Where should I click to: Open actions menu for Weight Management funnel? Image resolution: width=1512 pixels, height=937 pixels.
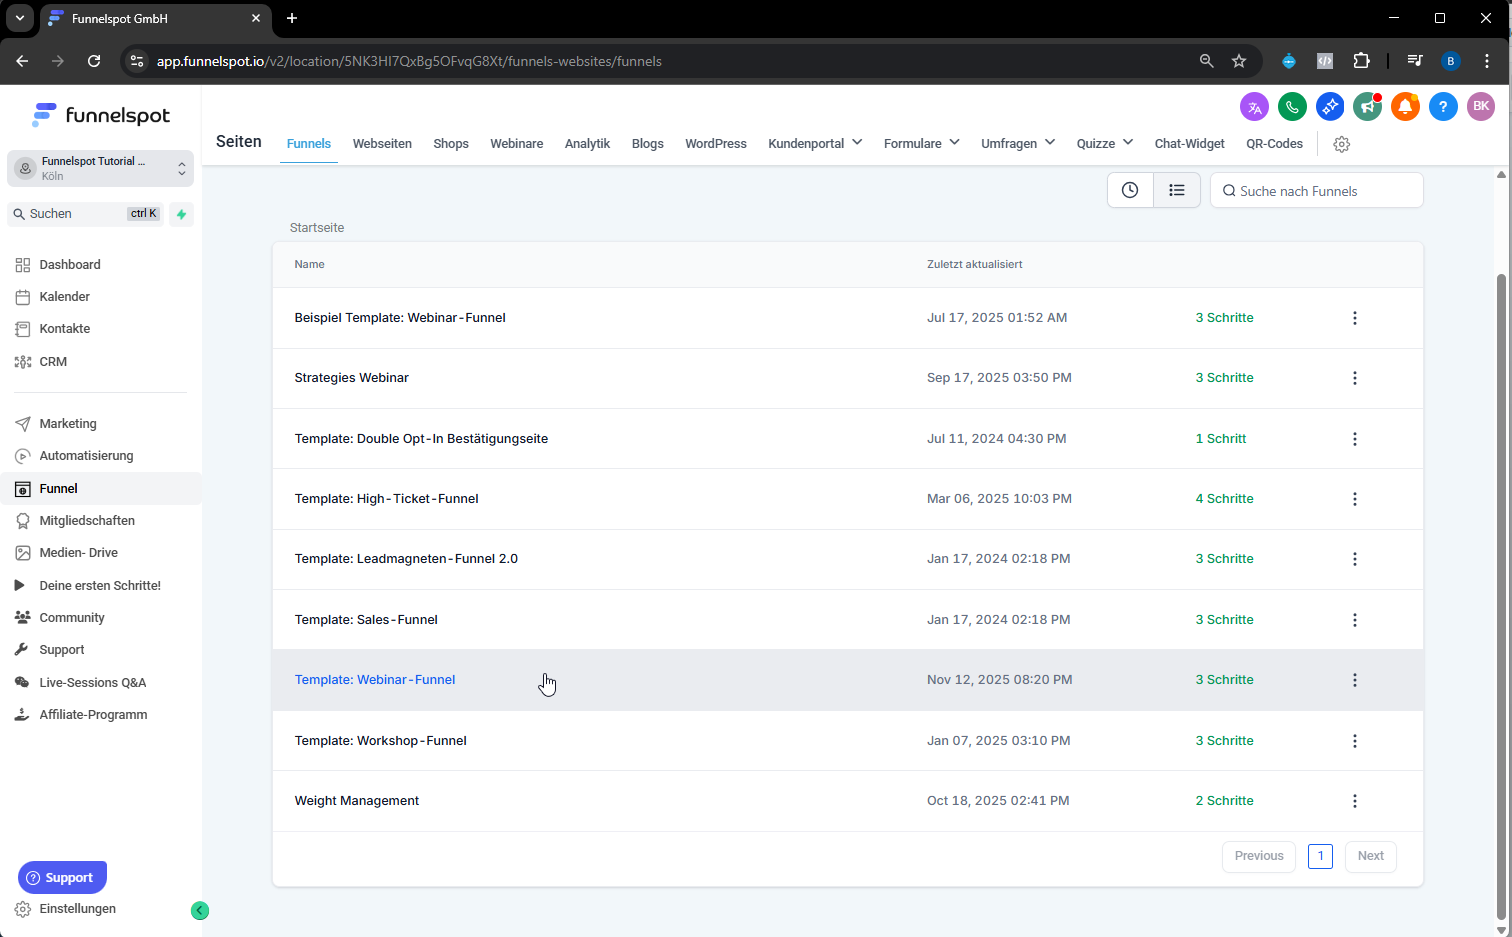pyautogui.click(x=1355, y=801)
